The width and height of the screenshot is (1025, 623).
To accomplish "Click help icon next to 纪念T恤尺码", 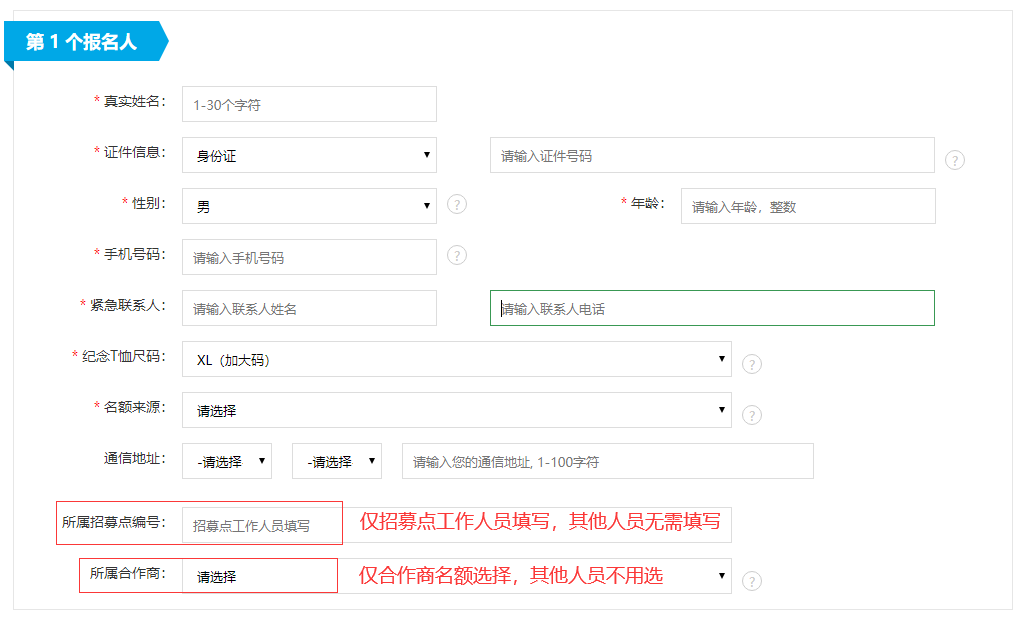I will 752,363.
